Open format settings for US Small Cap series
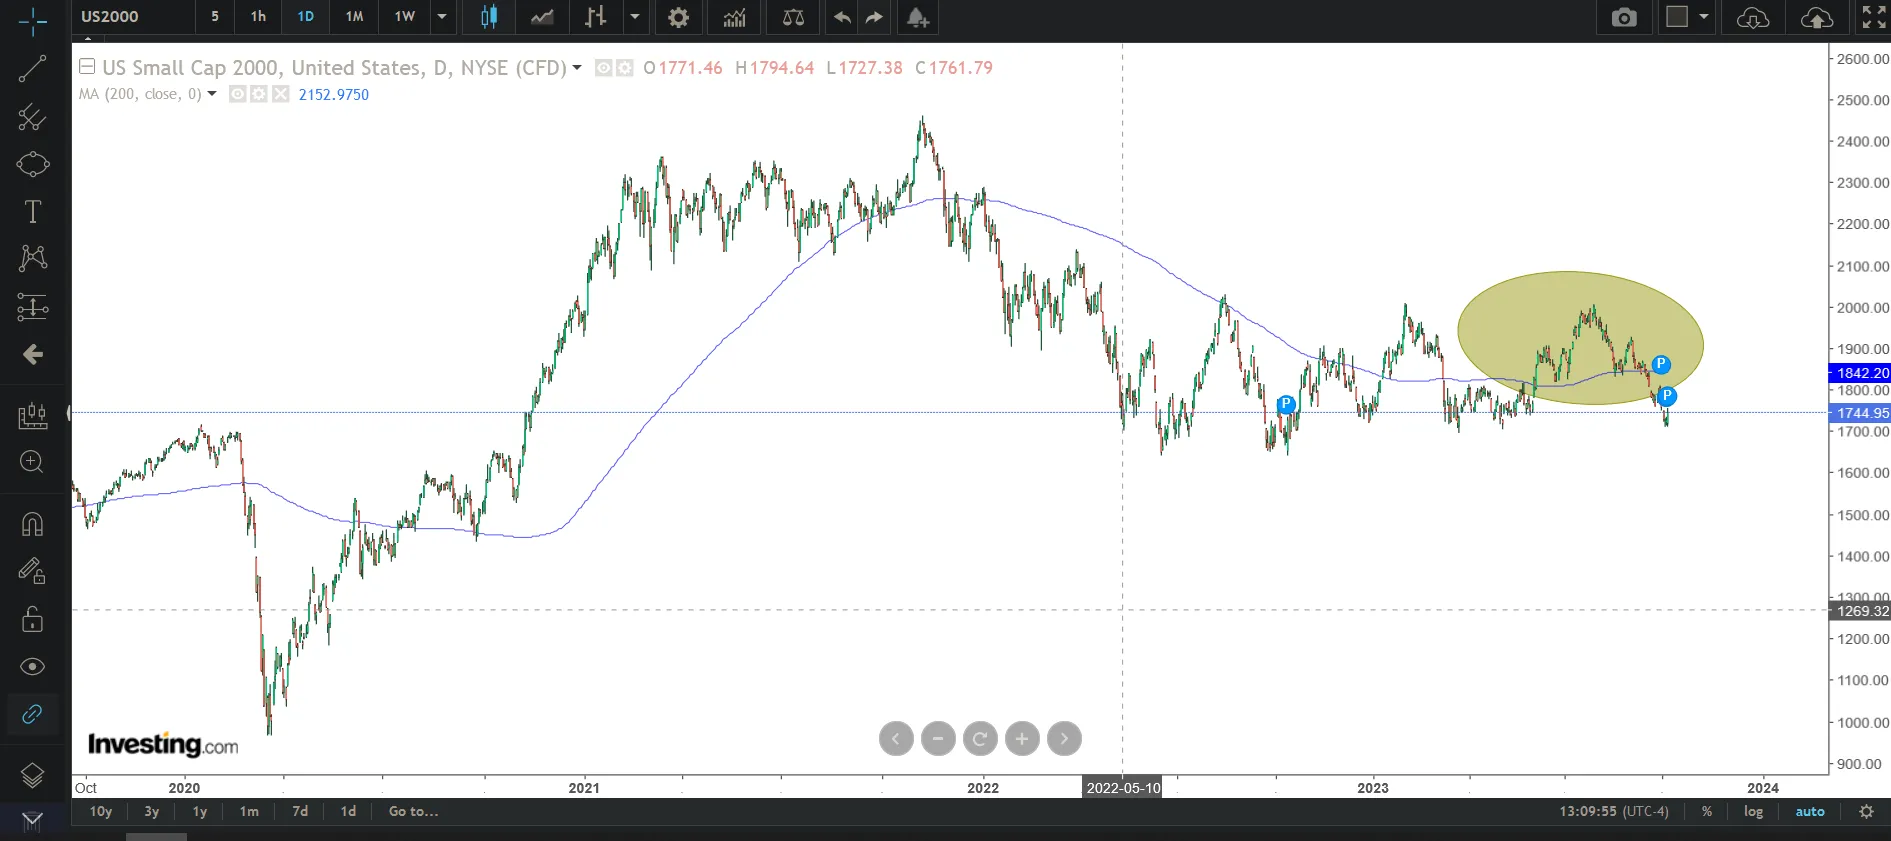This screenshot has height=841, width=1891. 625,68
